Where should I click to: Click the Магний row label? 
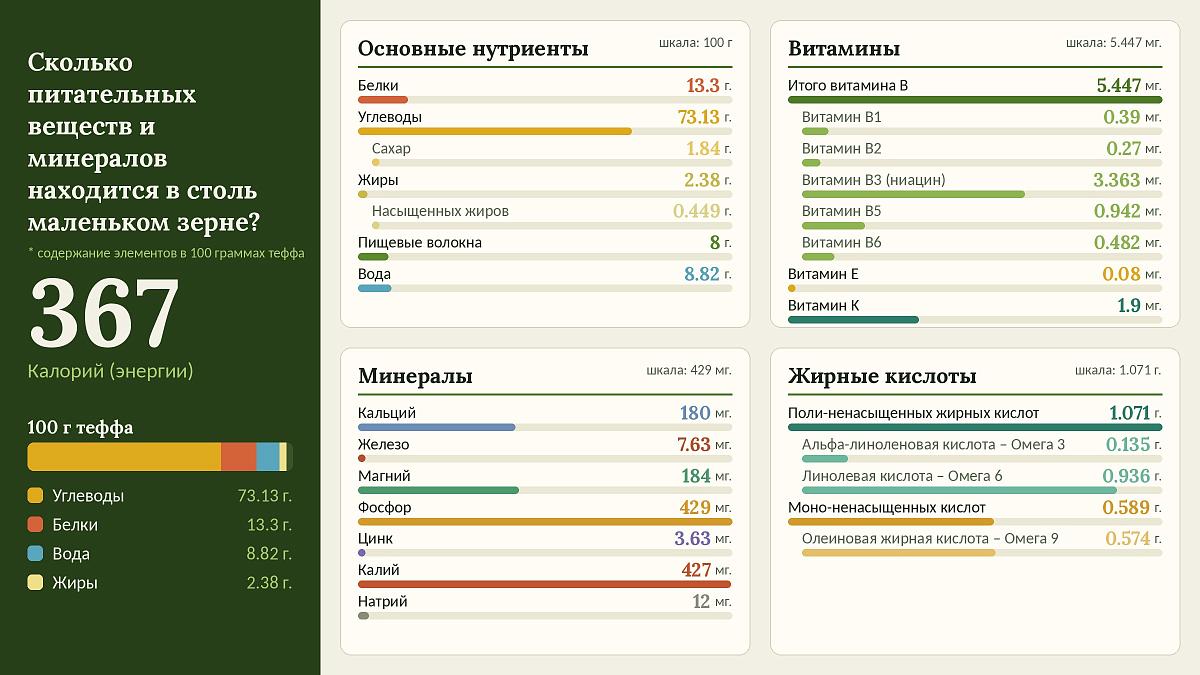[x=384, y=476]
